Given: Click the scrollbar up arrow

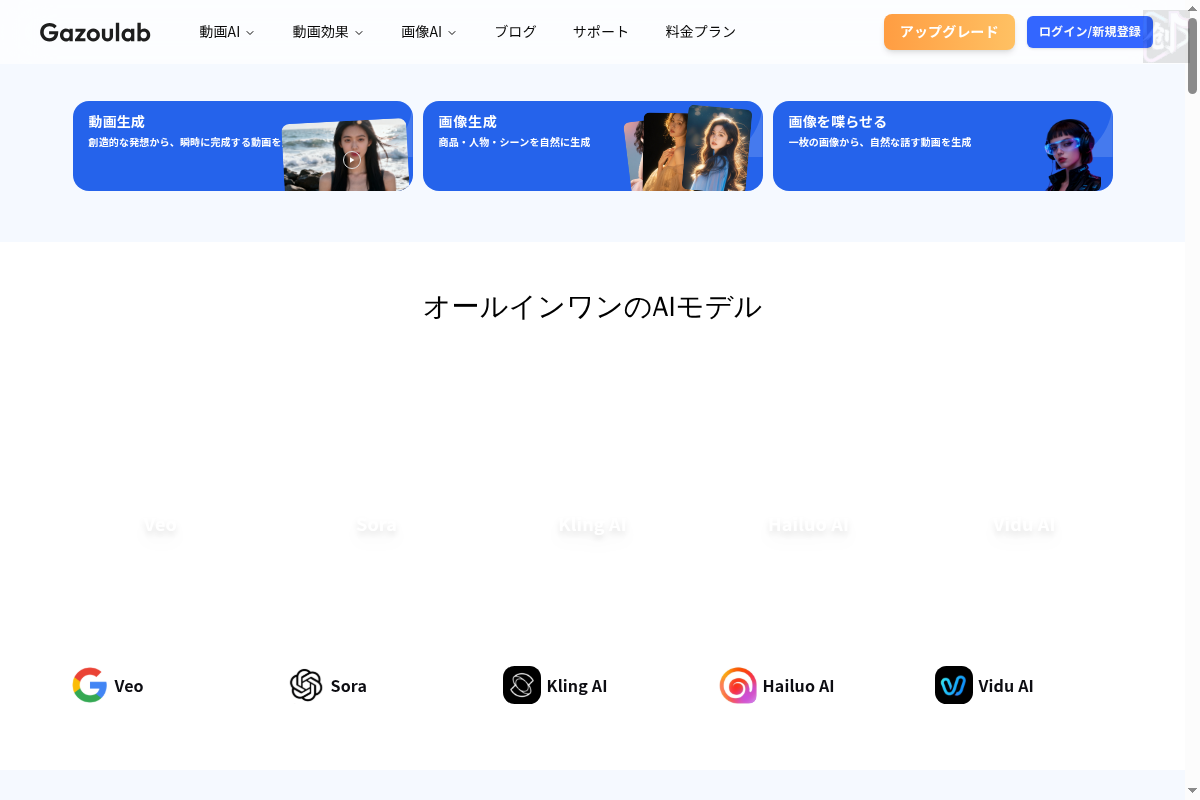Looking at the screenshot, I should [x=1193, y=7].
